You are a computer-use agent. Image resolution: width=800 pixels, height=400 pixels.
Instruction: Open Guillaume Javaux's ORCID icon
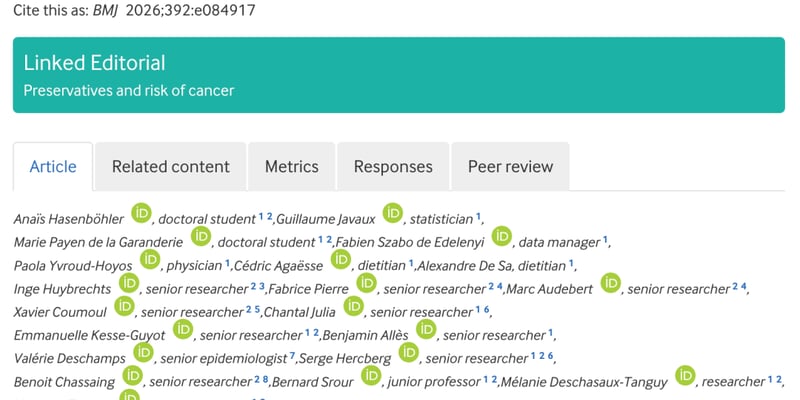point(393,213)
